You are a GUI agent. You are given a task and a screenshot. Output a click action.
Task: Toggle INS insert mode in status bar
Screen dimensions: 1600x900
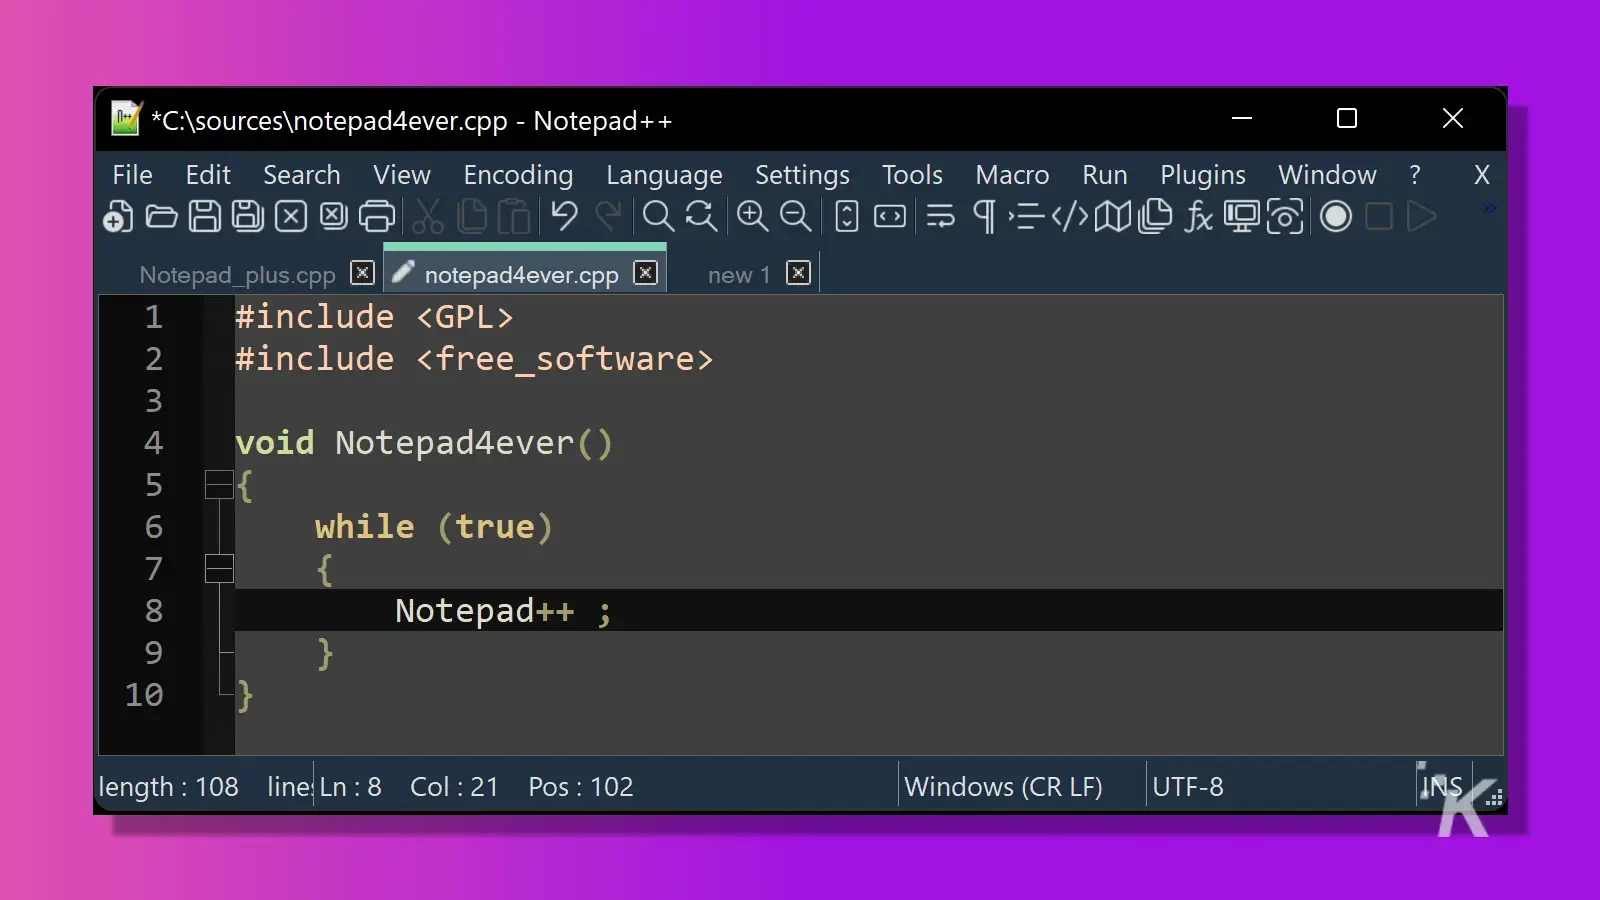click(x=1442, y=787)
